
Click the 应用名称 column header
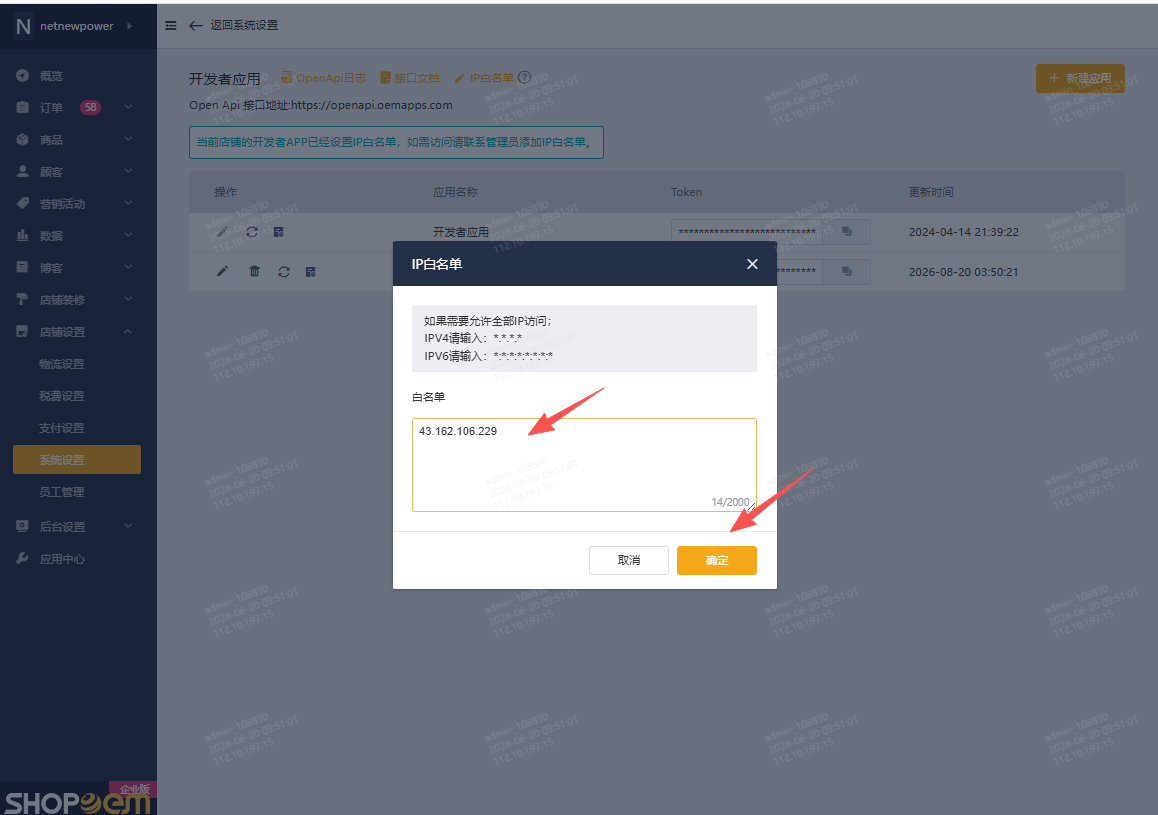pos(455,192)
